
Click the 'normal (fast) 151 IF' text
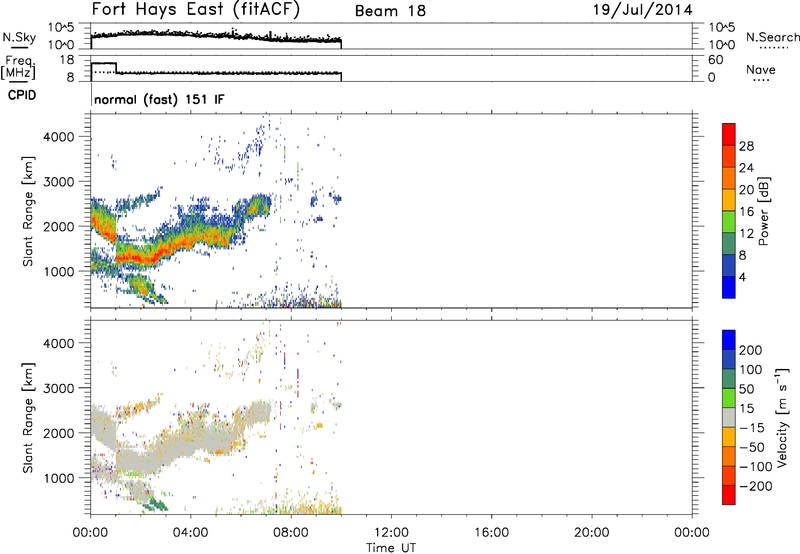(x=159, y=99)
